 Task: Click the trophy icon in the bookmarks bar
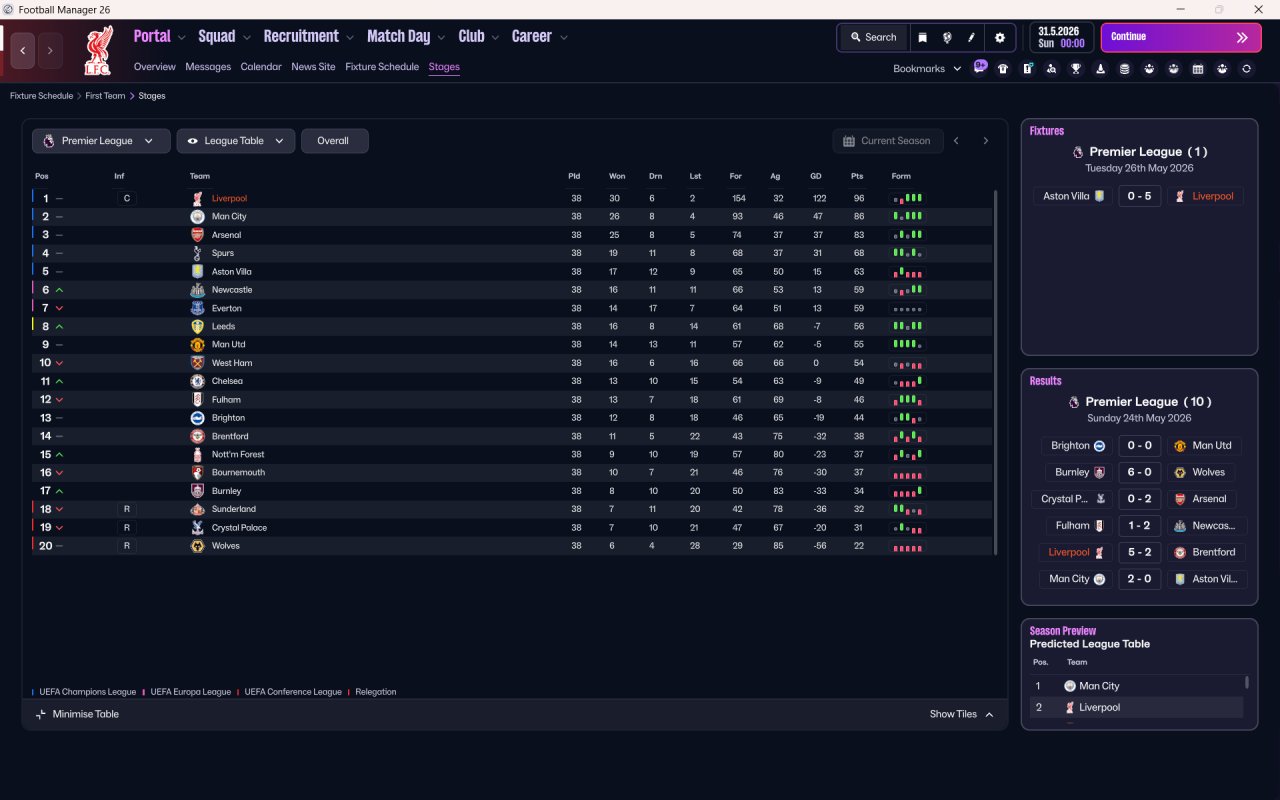(x=1076, y=69)
